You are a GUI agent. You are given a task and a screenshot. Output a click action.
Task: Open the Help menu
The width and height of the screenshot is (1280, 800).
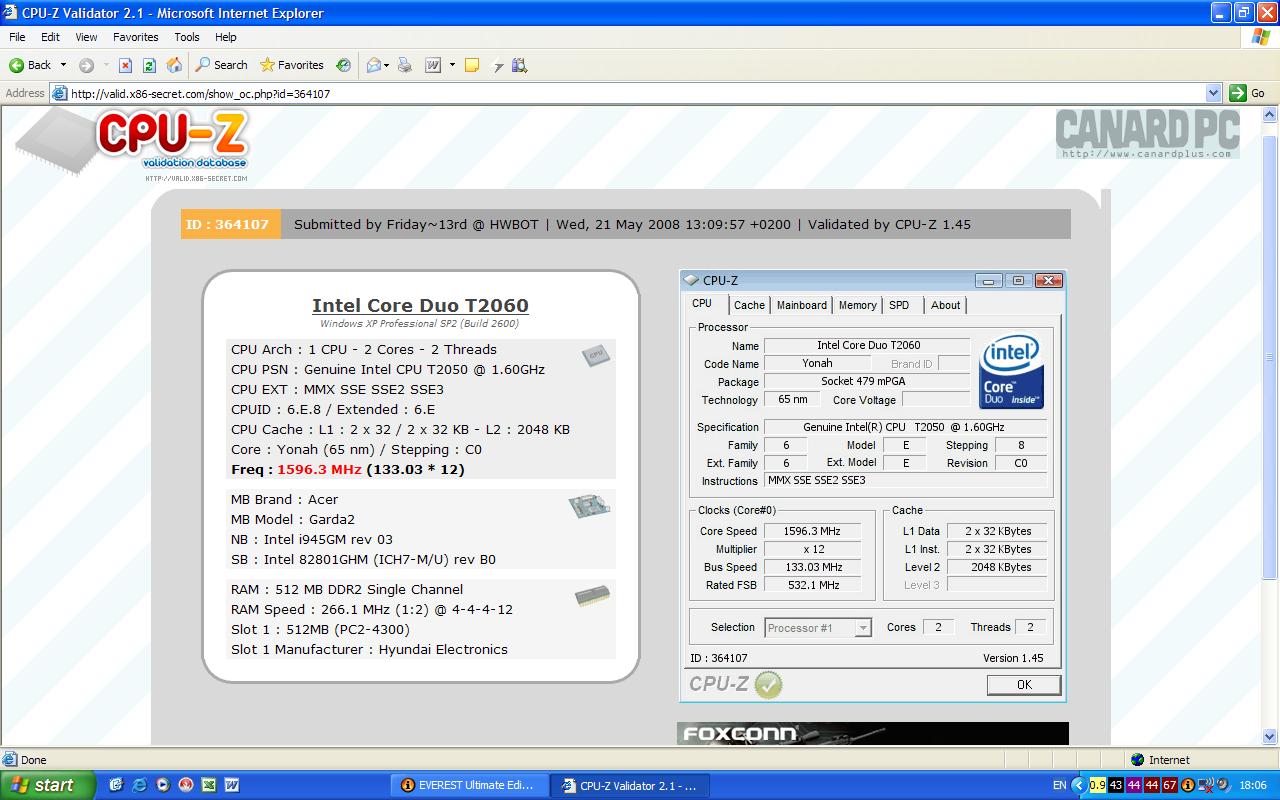click(226, 37)
